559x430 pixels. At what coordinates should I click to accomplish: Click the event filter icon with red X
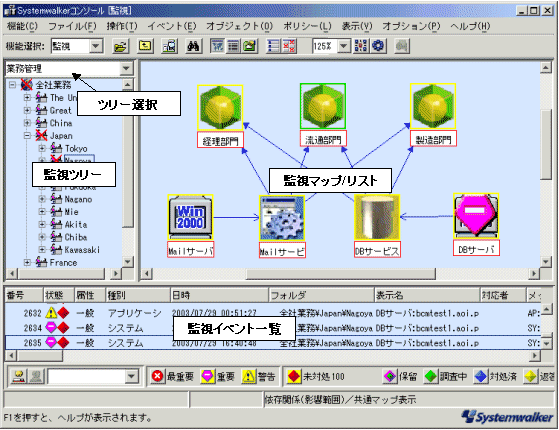tap(289, 46)
